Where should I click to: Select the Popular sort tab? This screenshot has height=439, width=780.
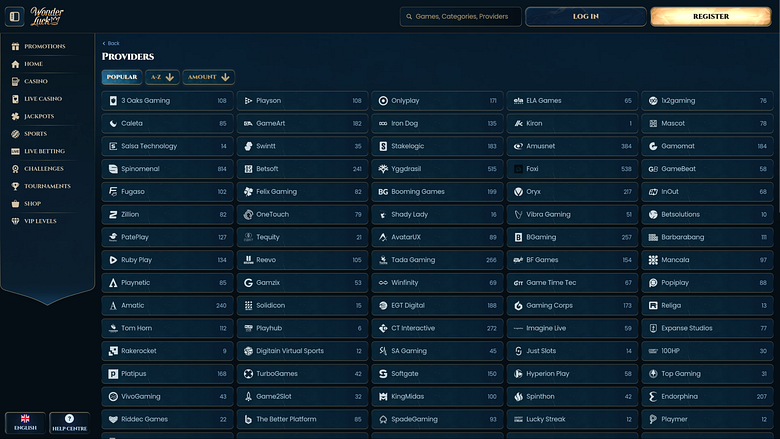coord(122,77)
